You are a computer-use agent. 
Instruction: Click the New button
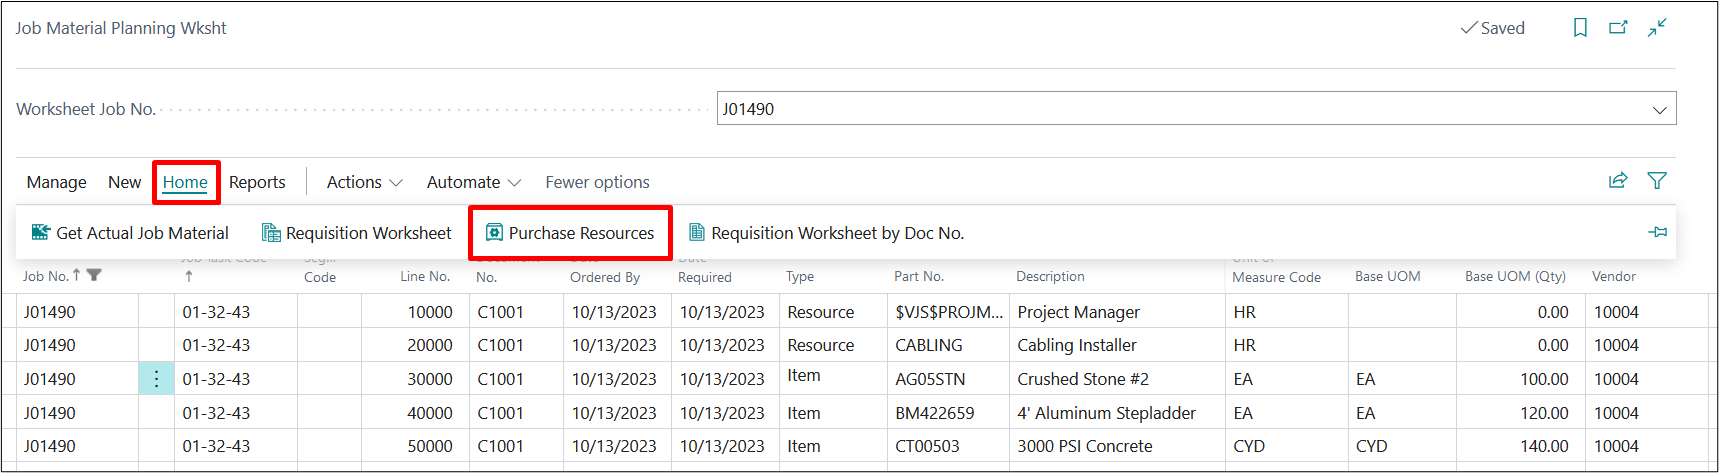point(124,182)
